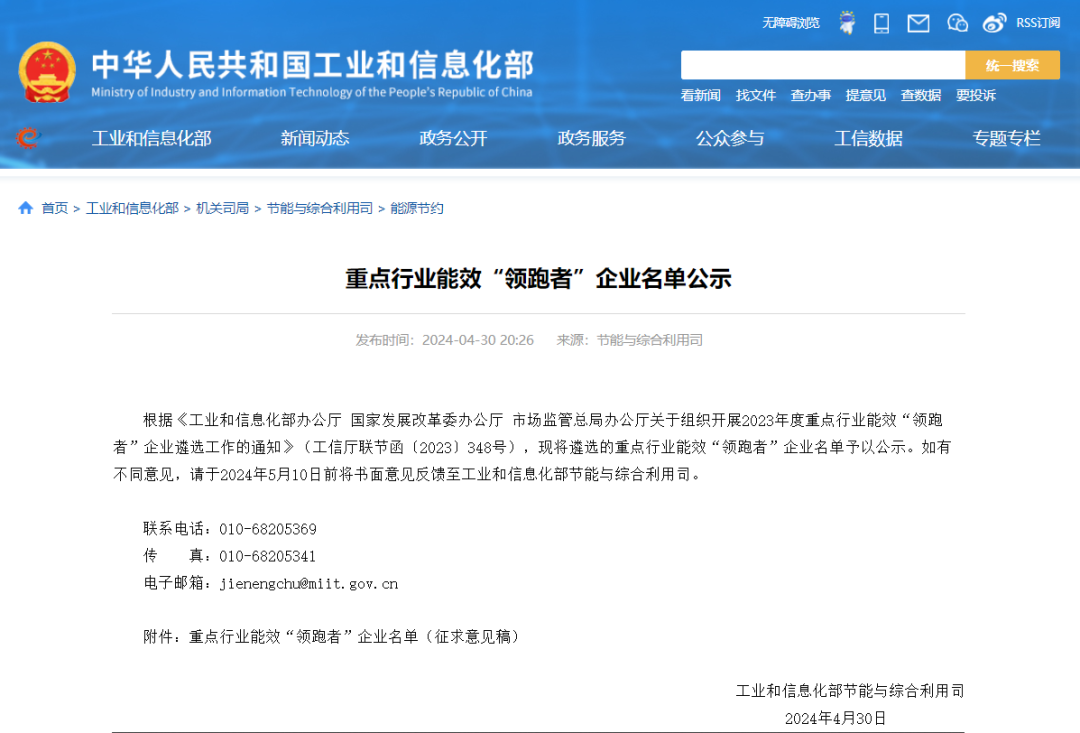This screenshot has height=733, width=1080.
Task: Click the article title 重点行业能效“领跑者”企业名单公示
Action: [538, 278]
